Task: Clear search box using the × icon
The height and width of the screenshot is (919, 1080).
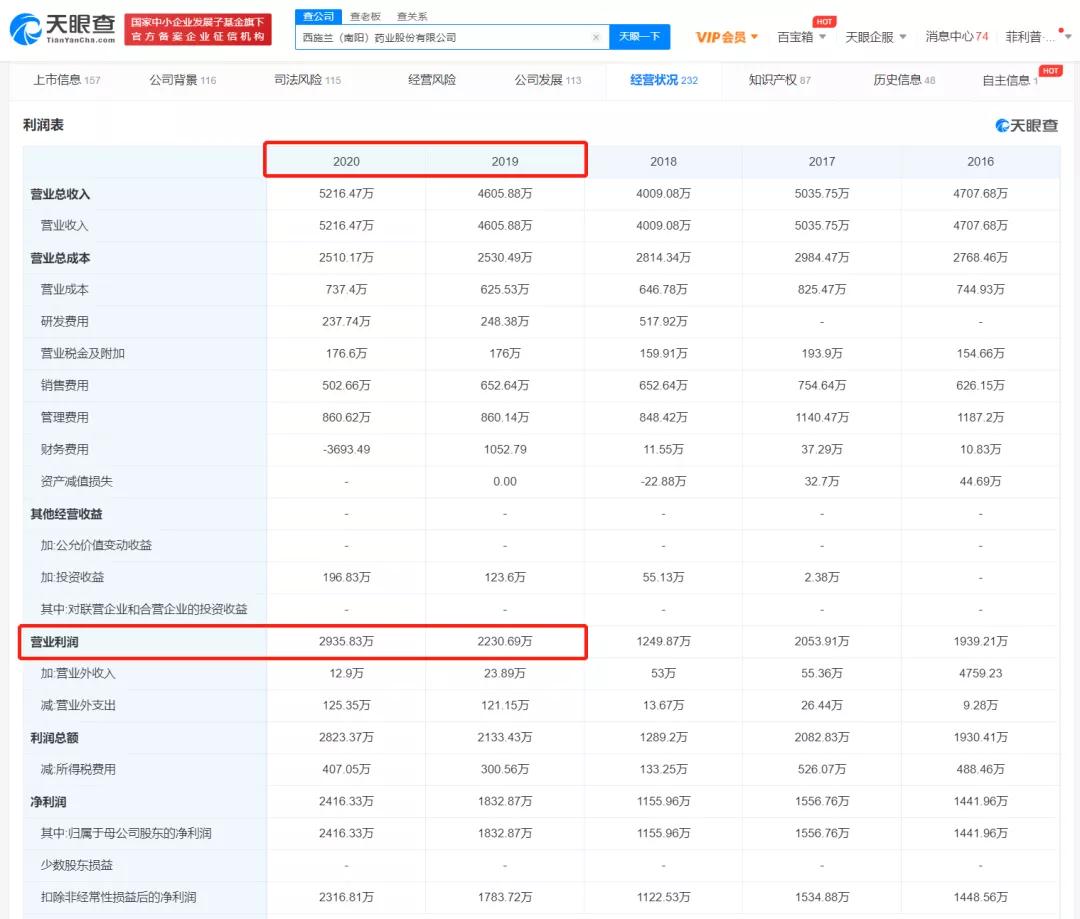Action: pyautogui.click(x=597, y=35)
